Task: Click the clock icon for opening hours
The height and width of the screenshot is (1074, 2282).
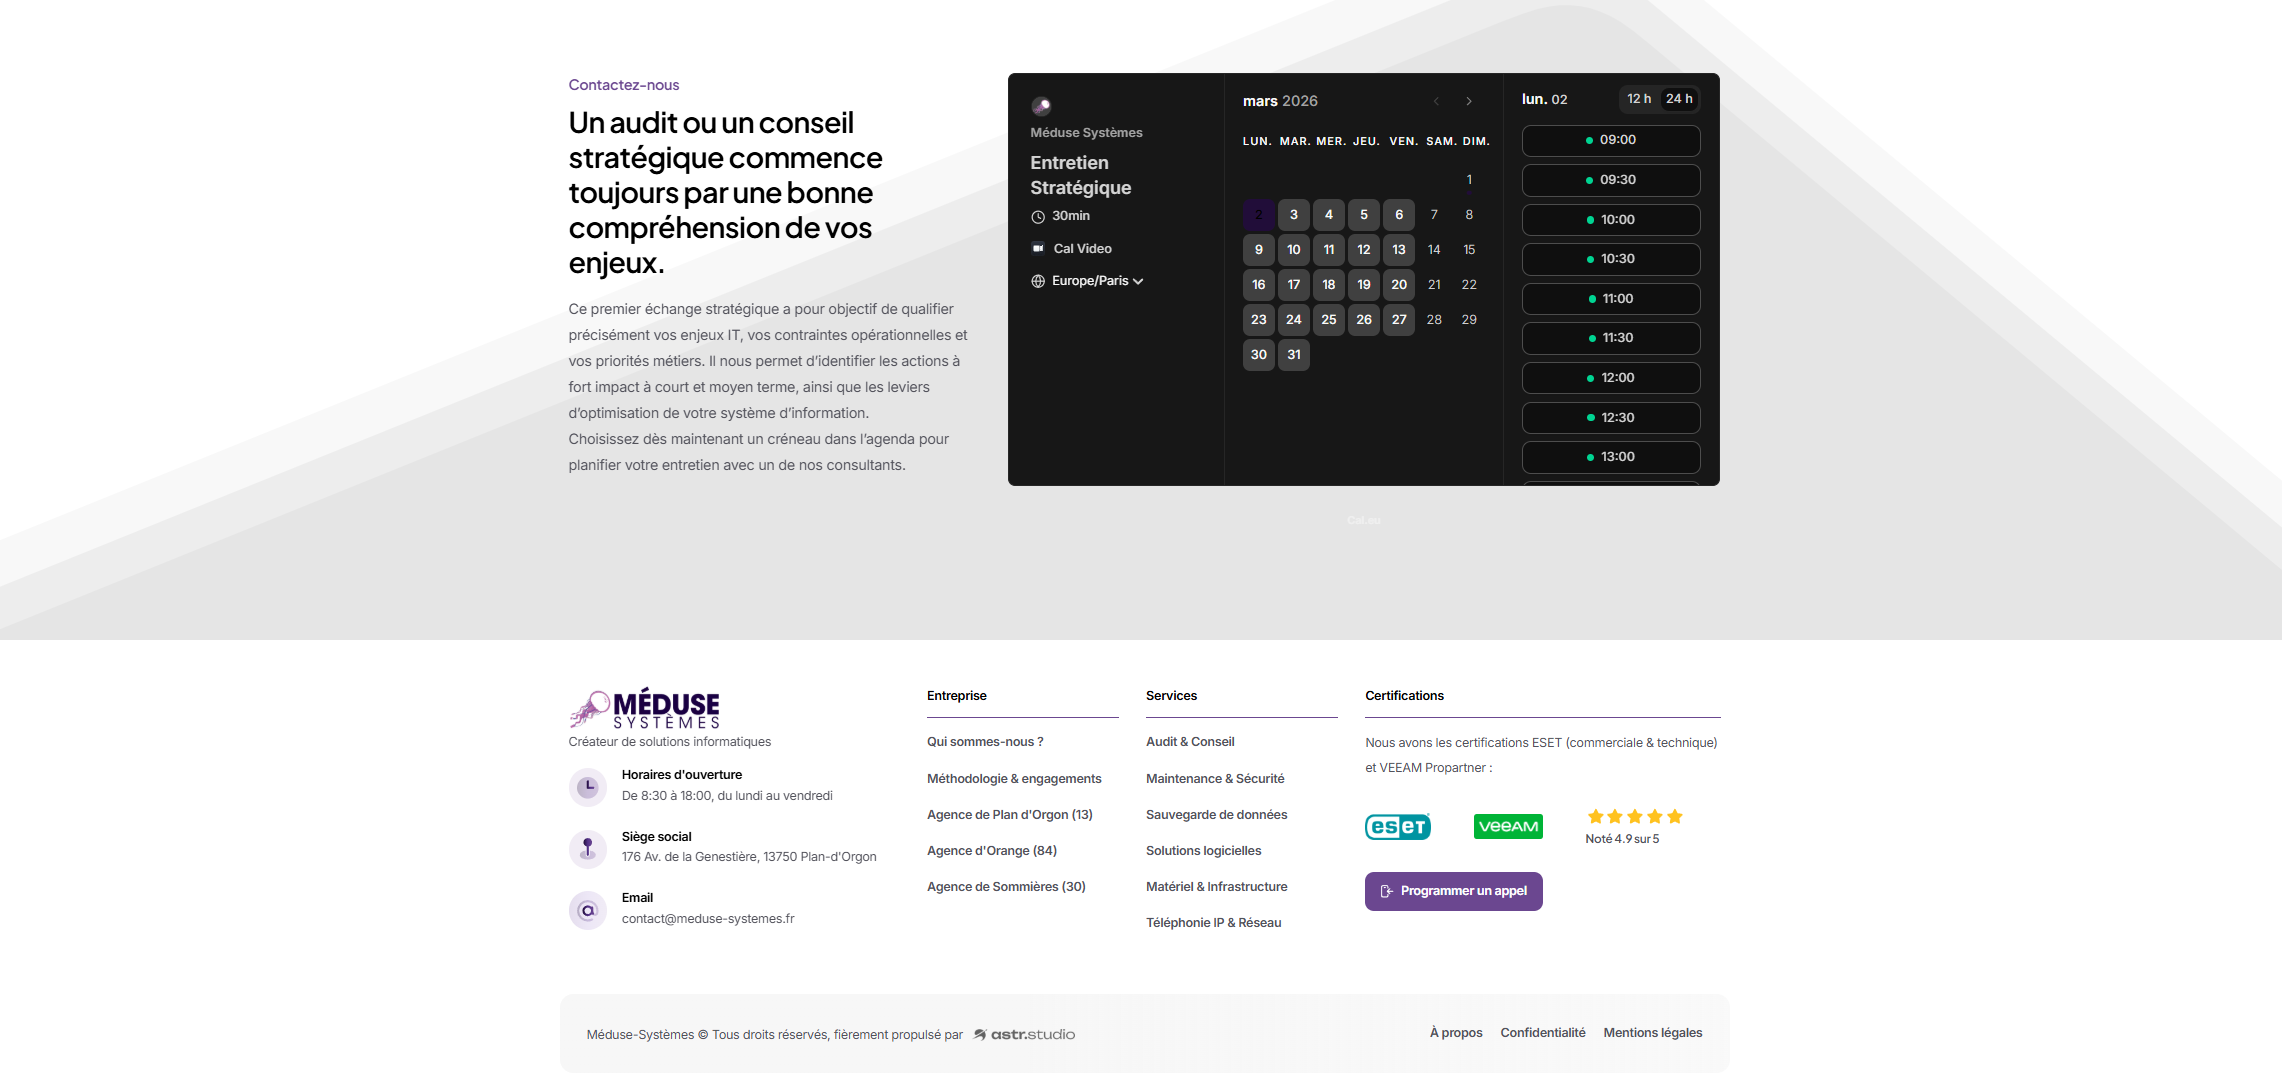Action: pos(588,787)
